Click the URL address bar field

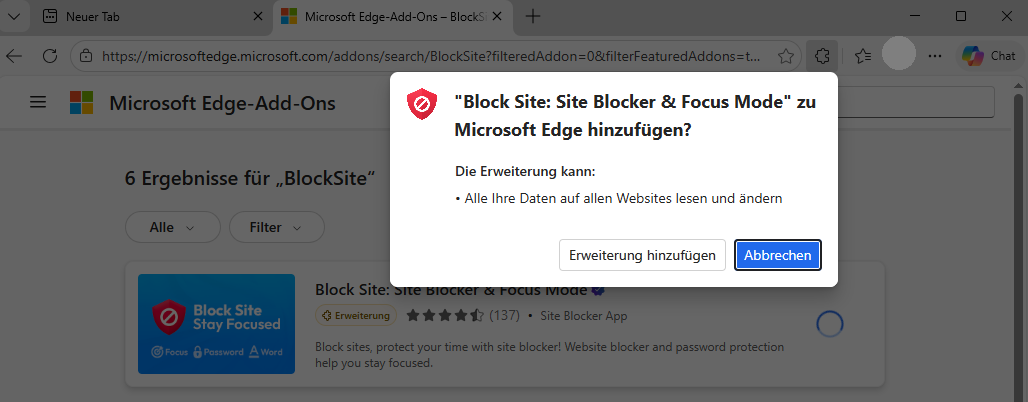click(430, 56)
